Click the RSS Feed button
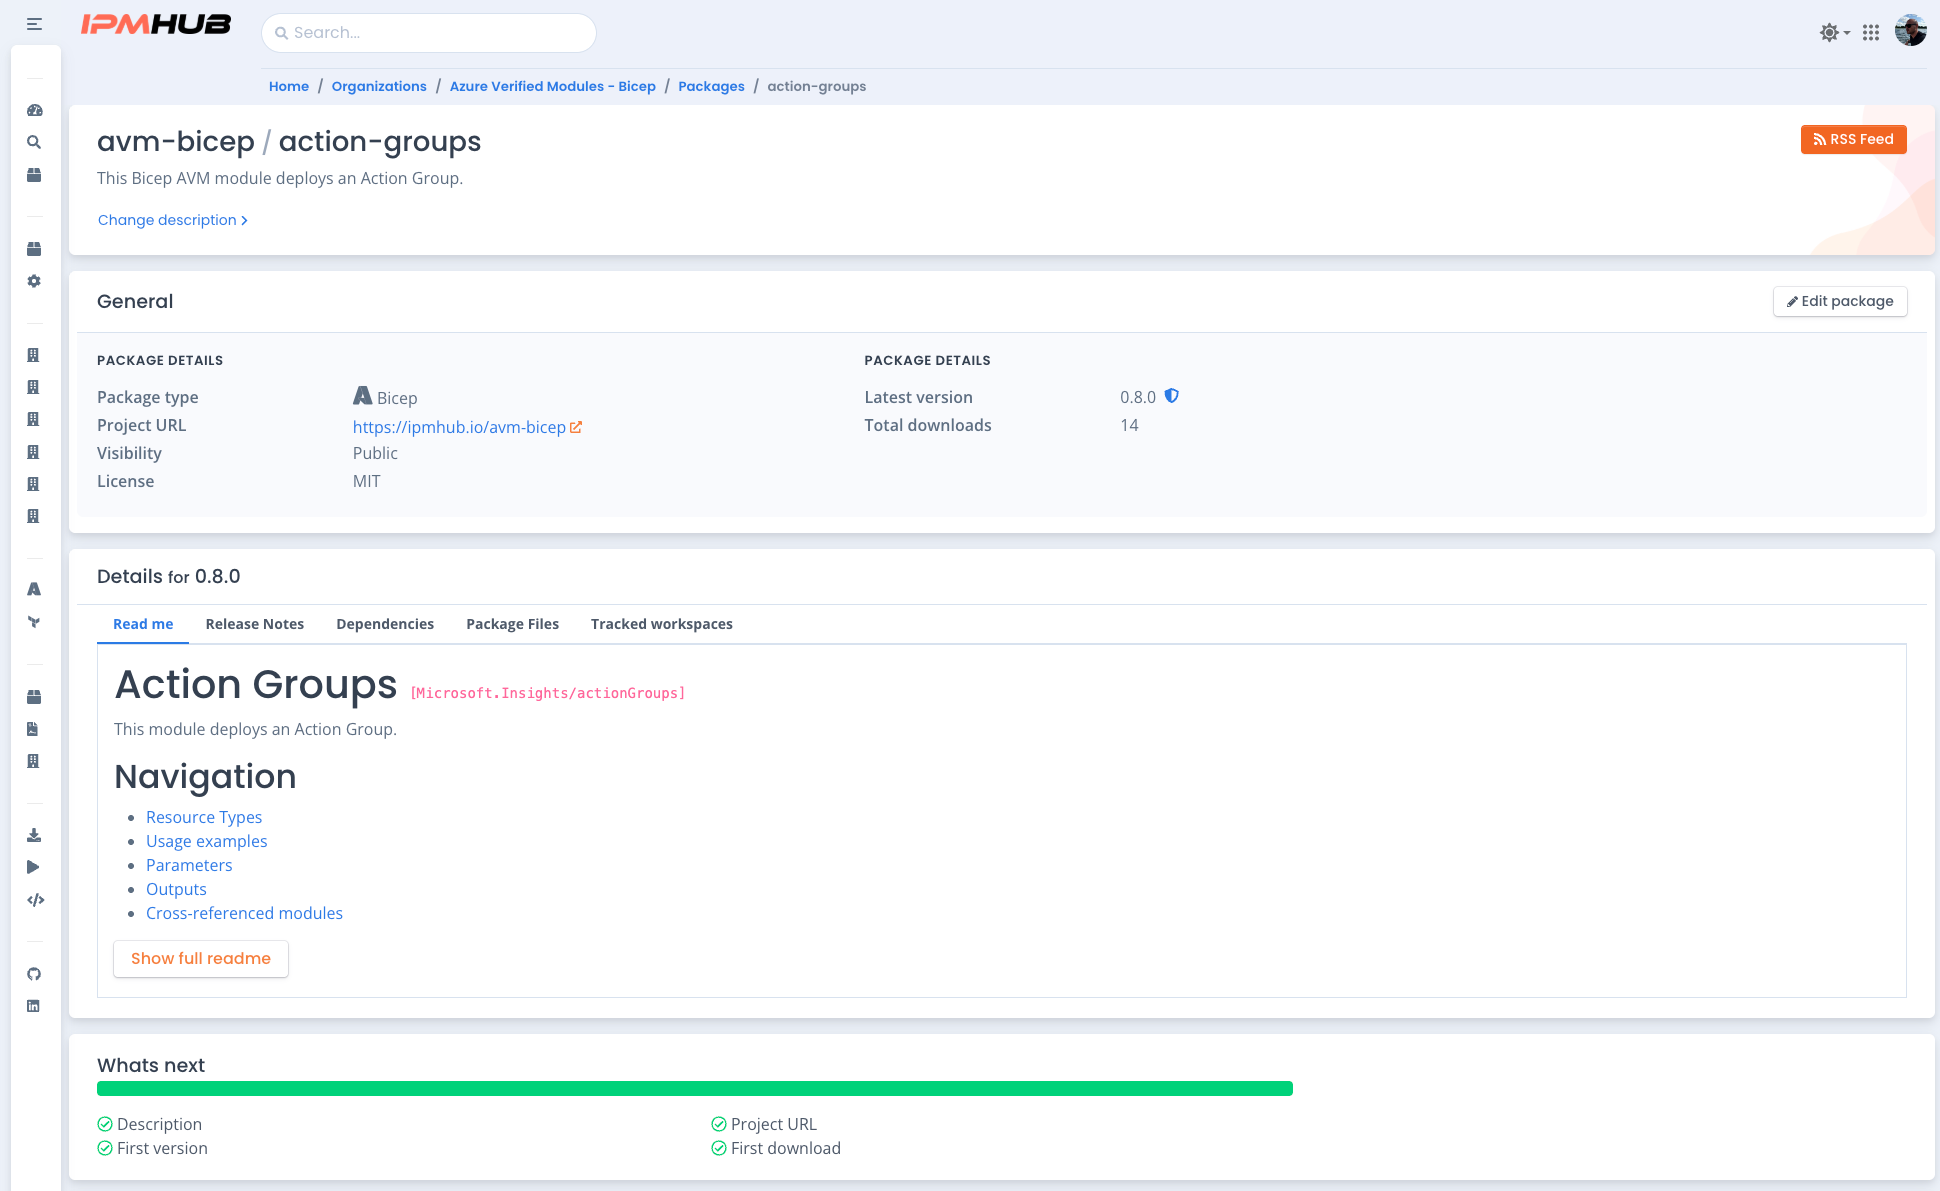 1853,139
